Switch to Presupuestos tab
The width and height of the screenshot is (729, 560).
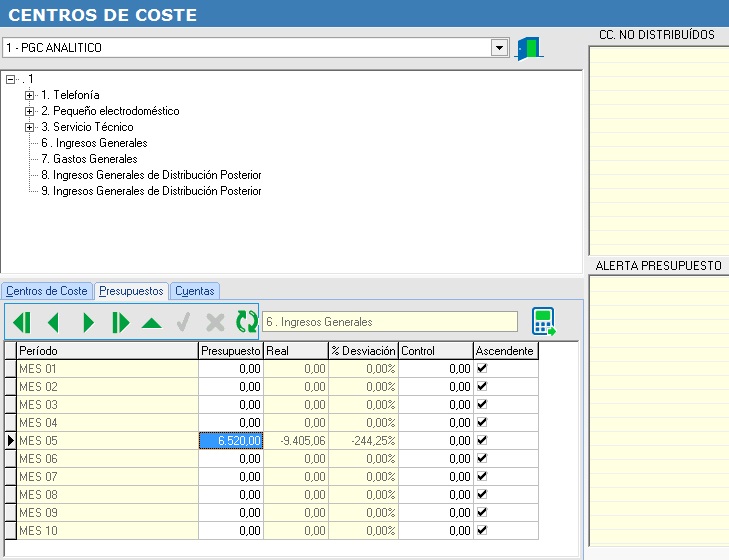[131, 291]
